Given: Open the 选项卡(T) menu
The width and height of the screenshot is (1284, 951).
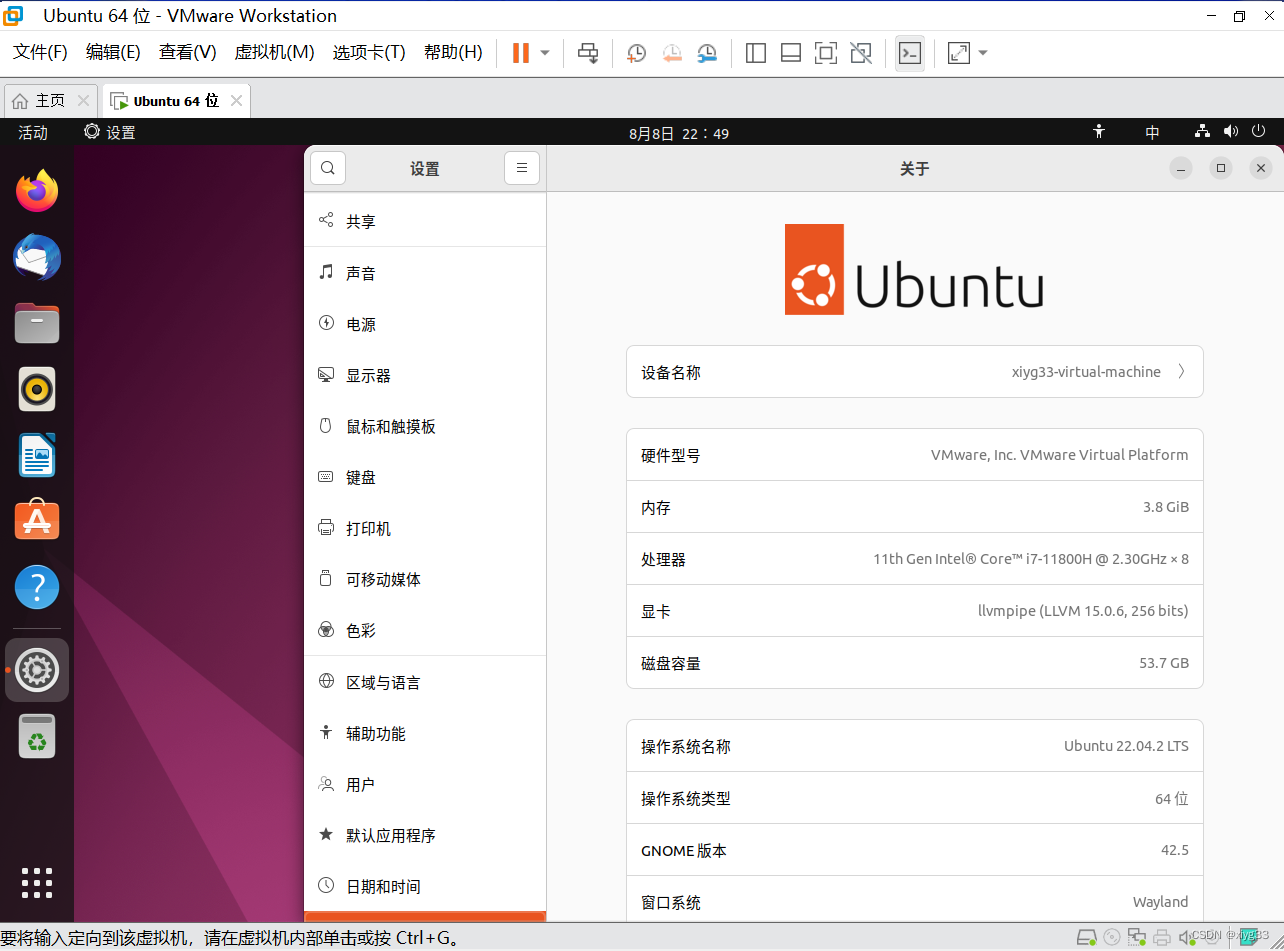Looking at the screenshot, I should (x=369, y=52).
